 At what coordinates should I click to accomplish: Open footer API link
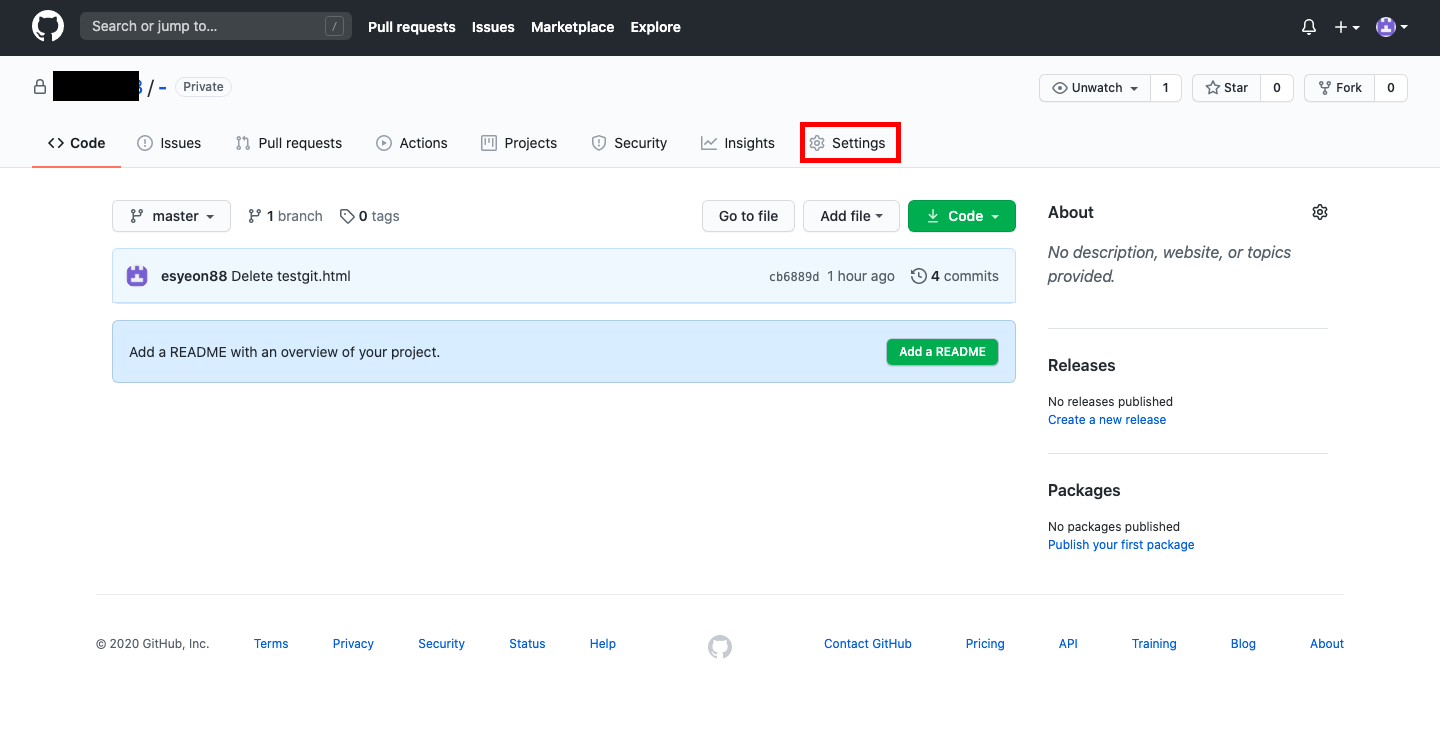[1068, 644]
